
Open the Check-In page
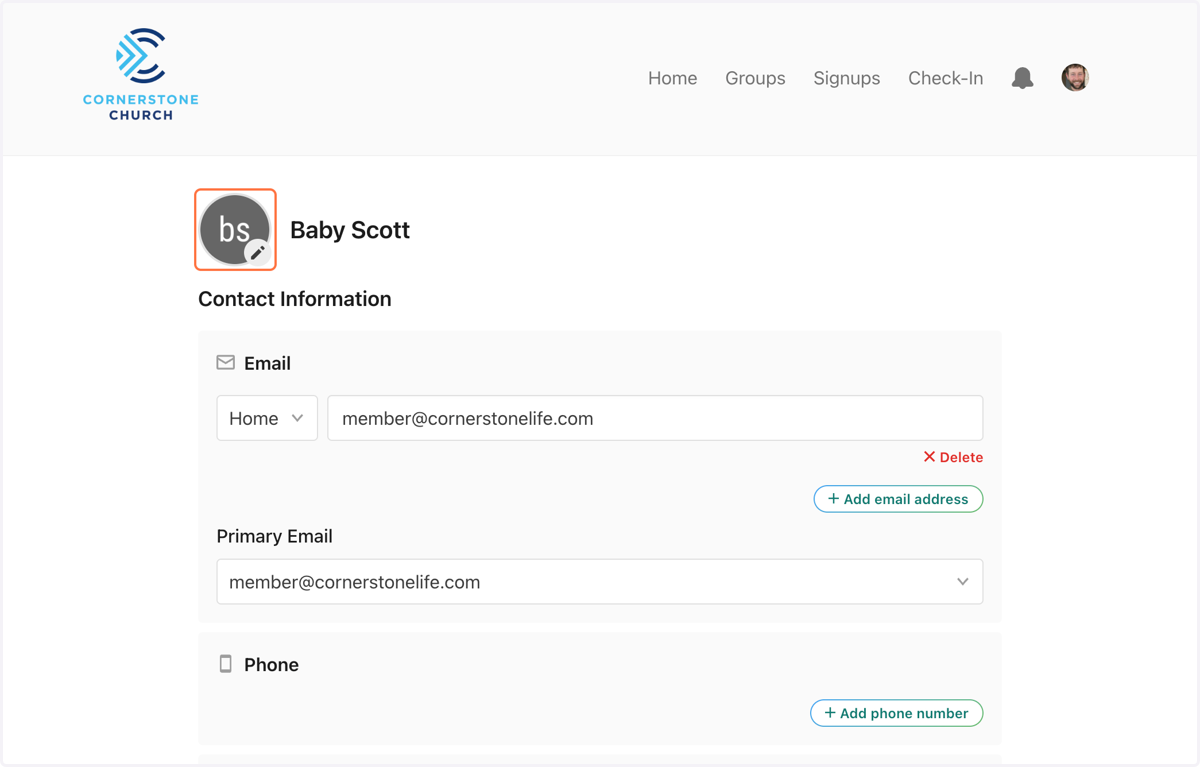pos(945,78)
